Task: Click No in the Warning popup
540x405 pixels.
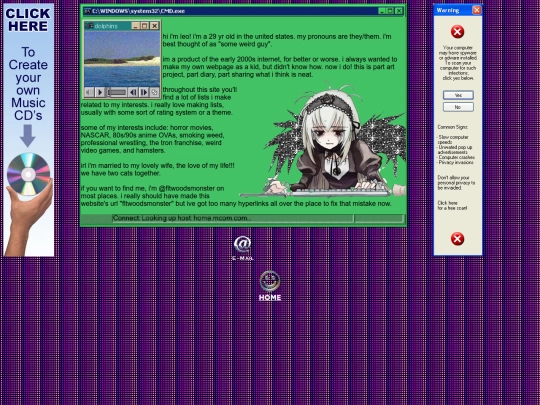Action: point(458,107)
